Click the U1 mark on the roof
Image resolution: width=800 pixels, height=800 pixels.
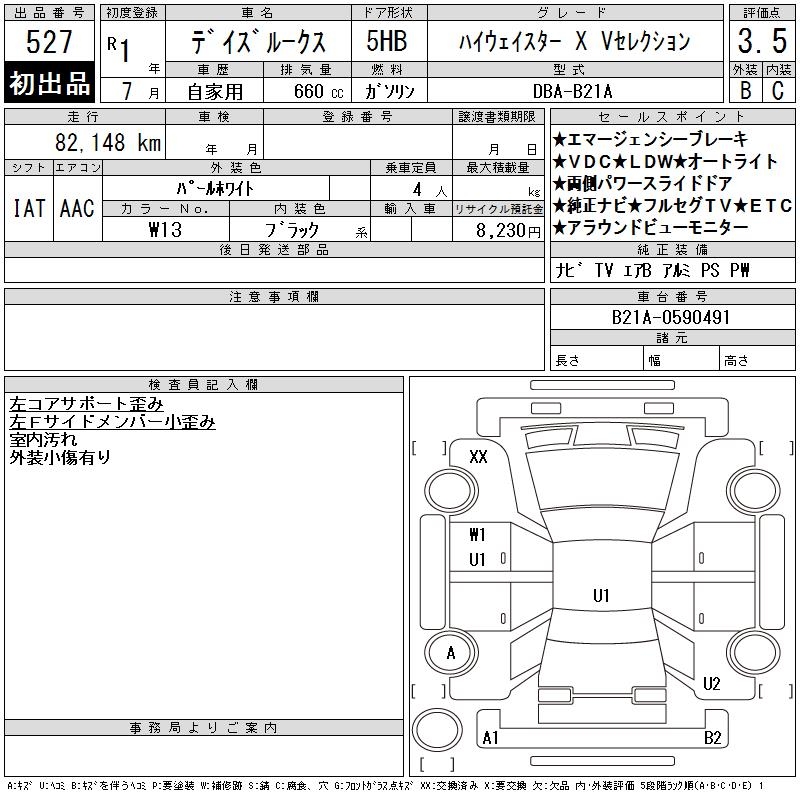601,595
